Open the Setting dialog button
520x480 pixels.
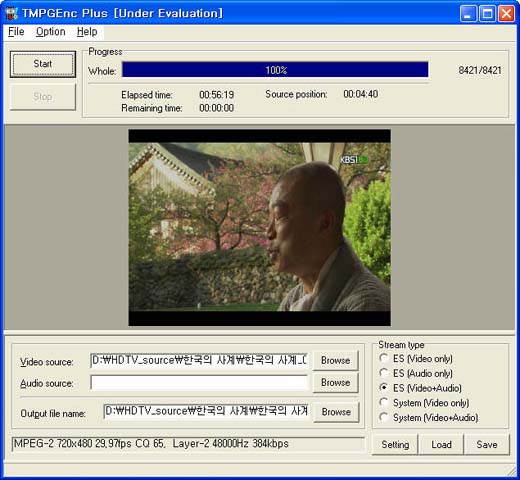pos(395,444)
